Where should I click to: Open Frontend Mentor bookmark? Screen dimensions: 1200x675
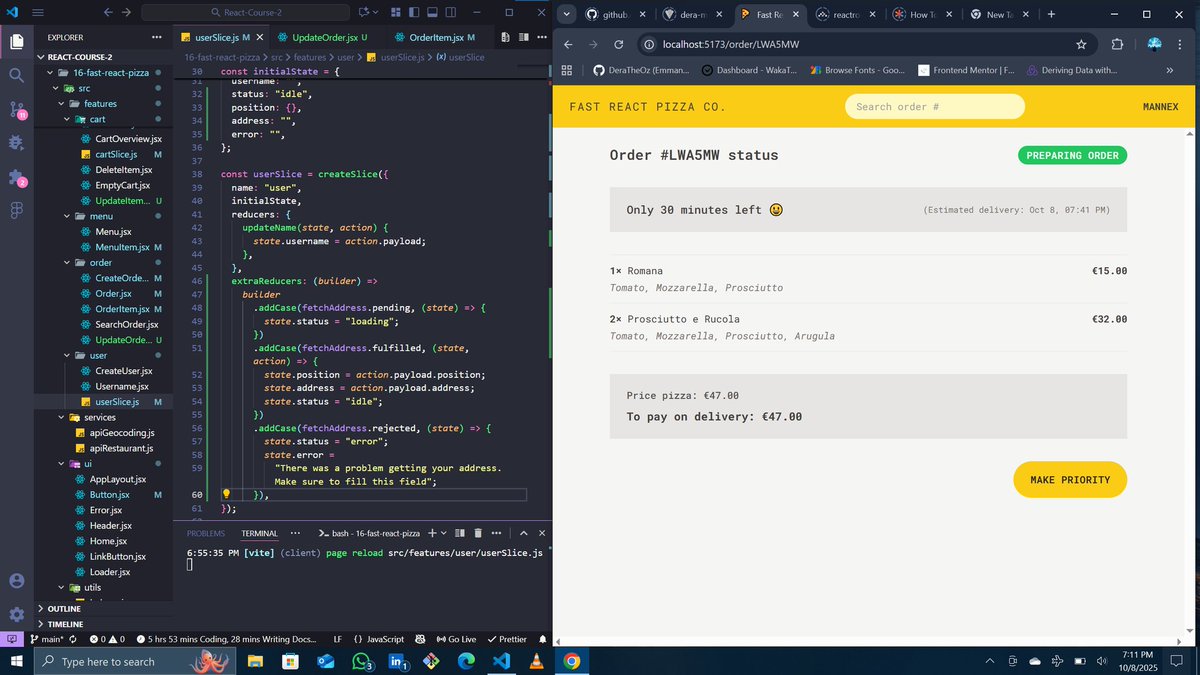tap(966, 70)
